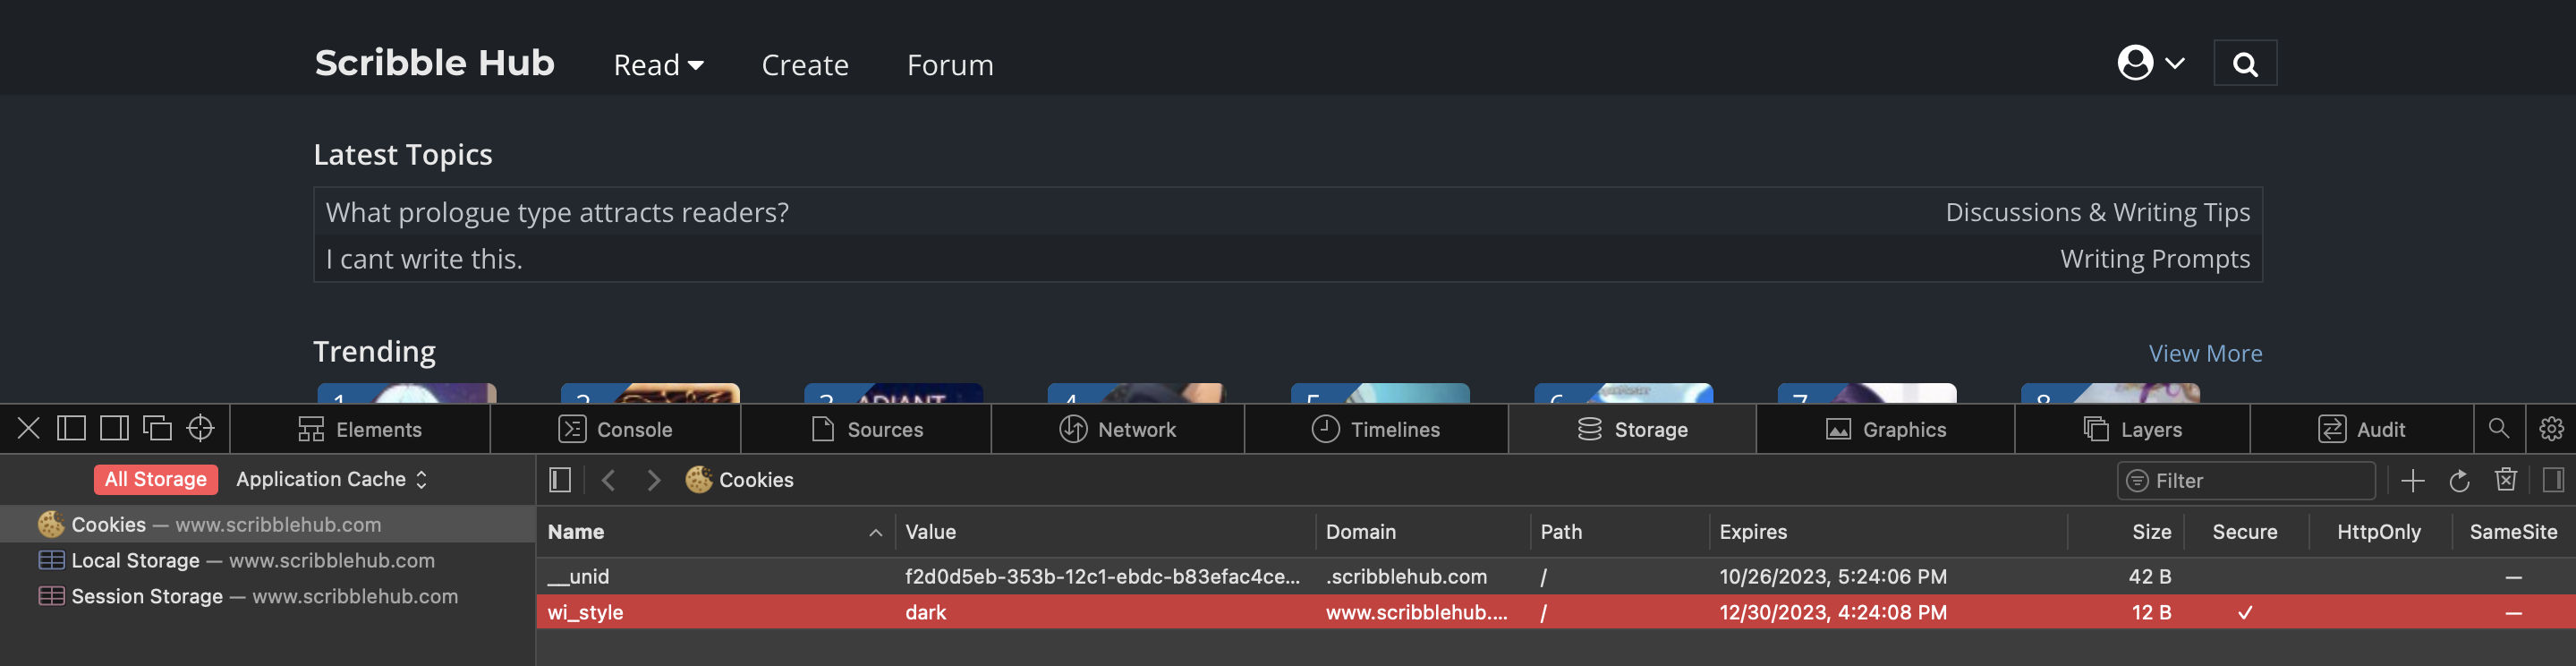Toggle the Secure checkmark on wi_style cookie
The width and height of the screenshot is (2576, 666).
click(x=2245, y=612)
